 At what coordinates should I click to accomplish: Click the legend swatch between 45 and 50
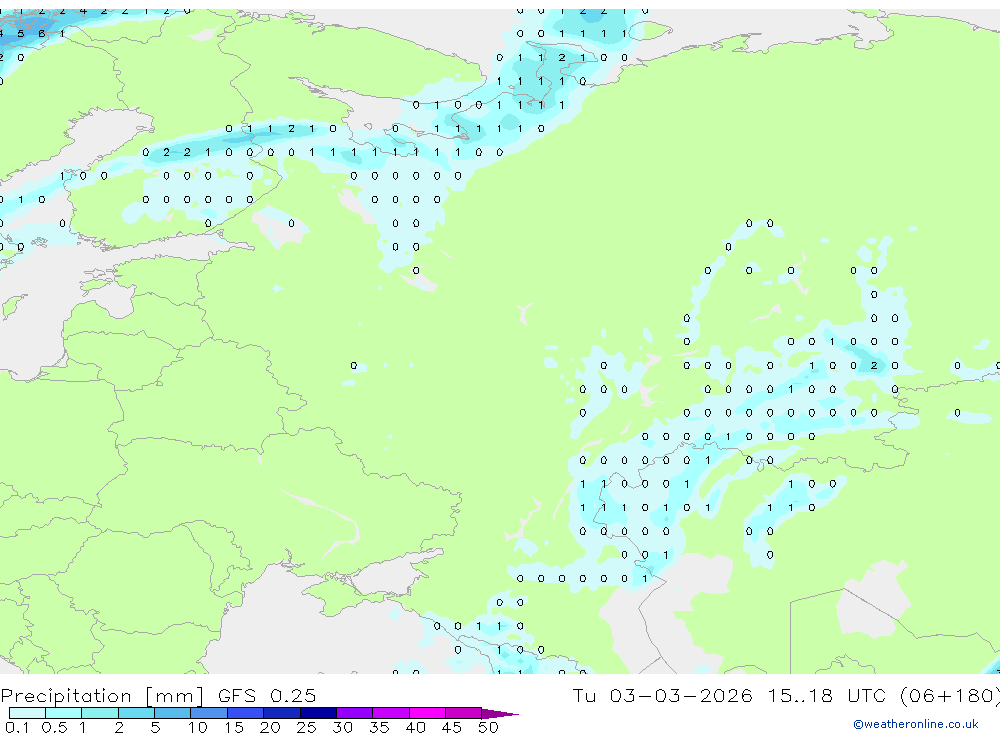pyautogui.click(x=464, y=713)
